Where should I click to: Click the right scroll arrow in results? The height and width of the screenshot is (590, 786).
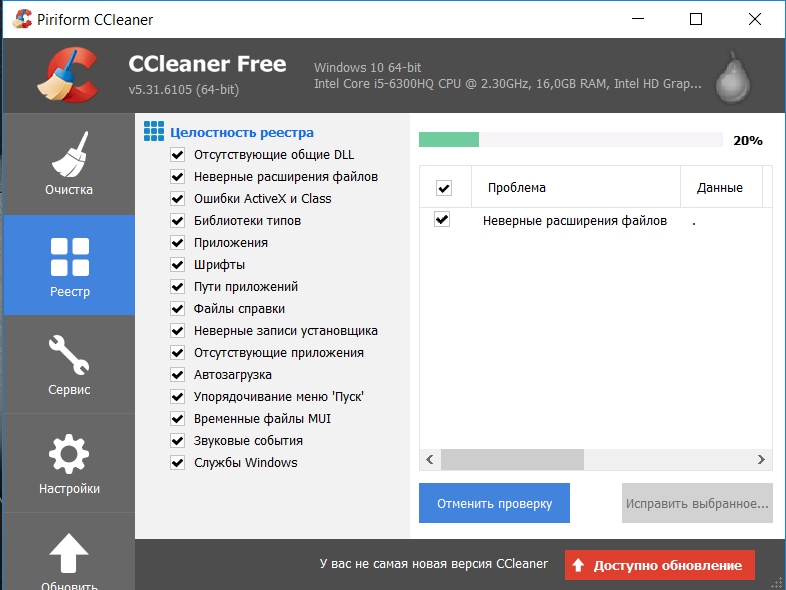pos(761,460)
